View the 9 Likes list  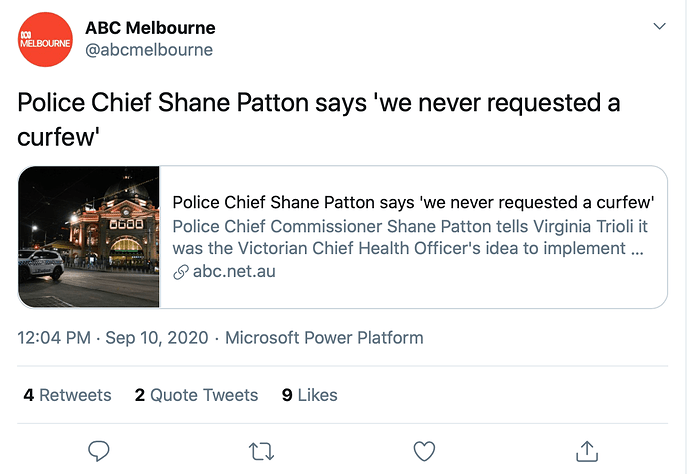pos(310,395)
